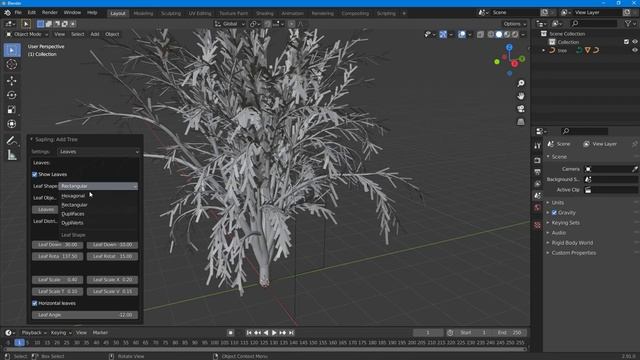Open the Leaf Shape dropdown
The height and width of the screenshot is (360, 640).
point(98,186)
